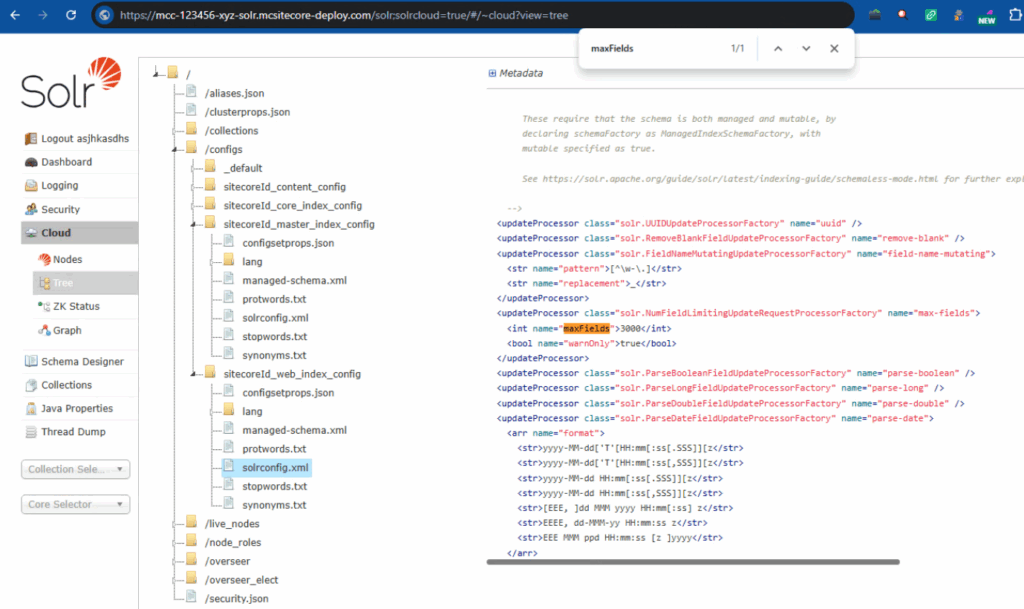The height and width of the screenshot is (609, 1024).
Task: Open the ZK Status view
Action: [x=76, y=307]
